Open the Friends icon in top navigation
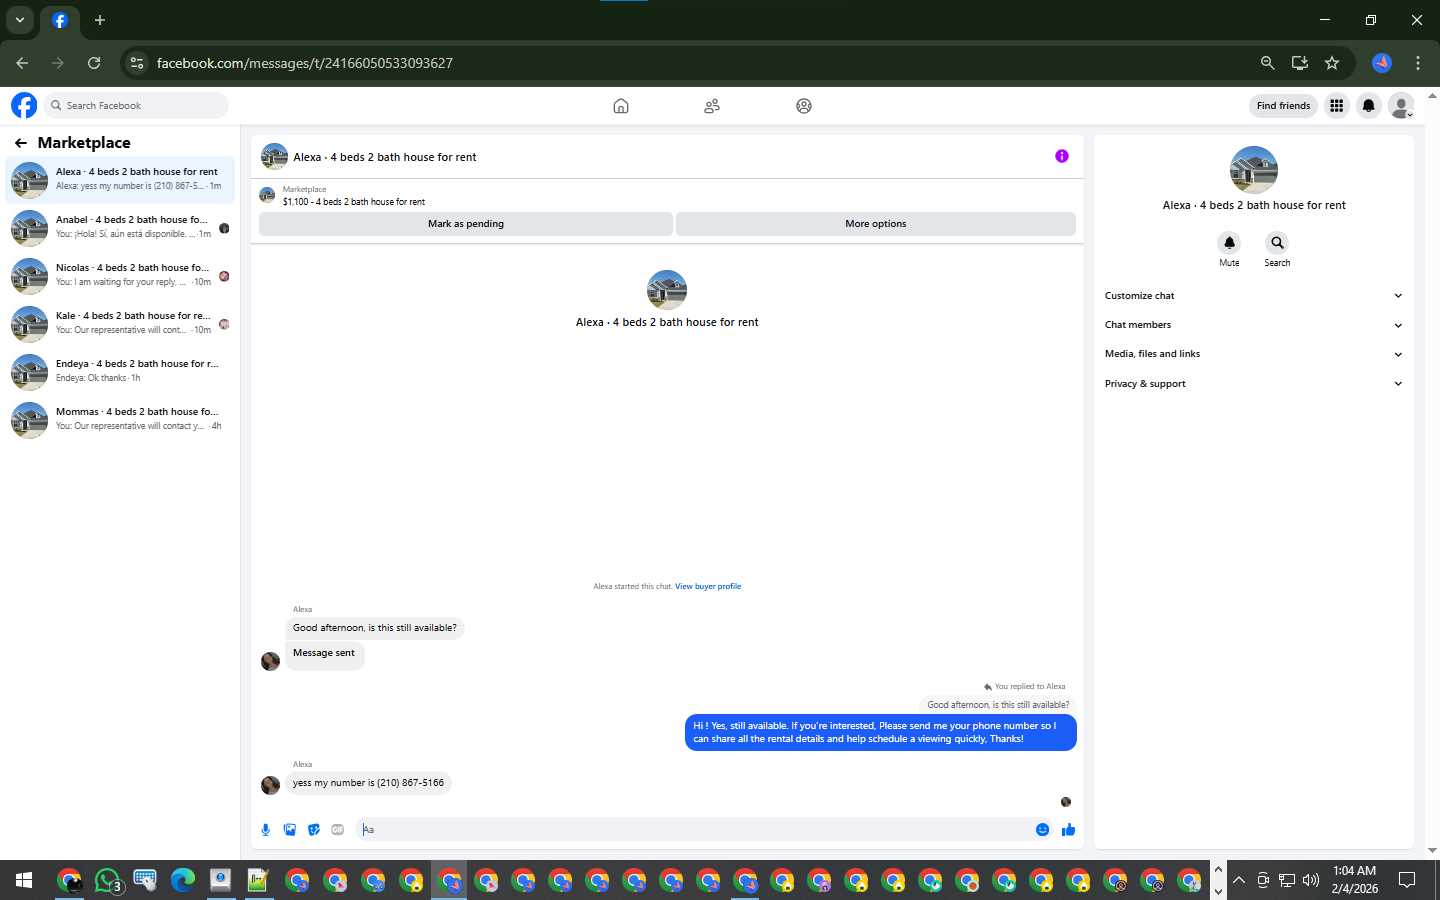The width and height of the screenshot is (1440, 900). coord(712,106)
